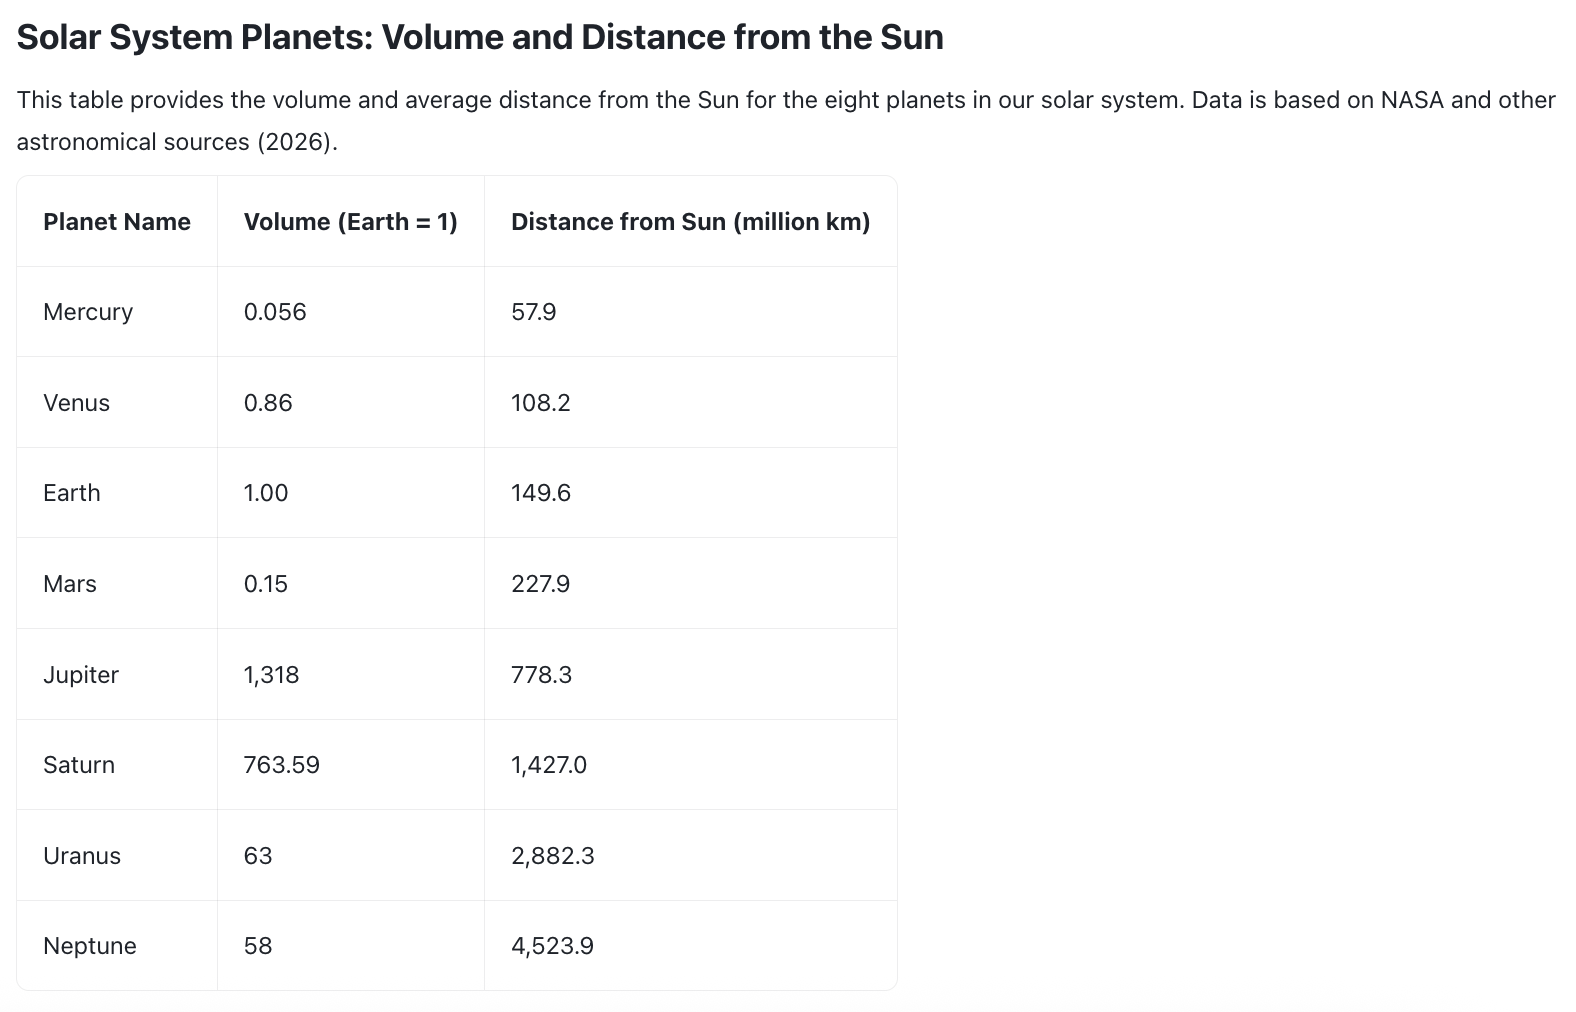Click the Solar System Planets page title
Image resolution: width=1576 pixels, height=1012 pixels.
click(x=480, y=38)
